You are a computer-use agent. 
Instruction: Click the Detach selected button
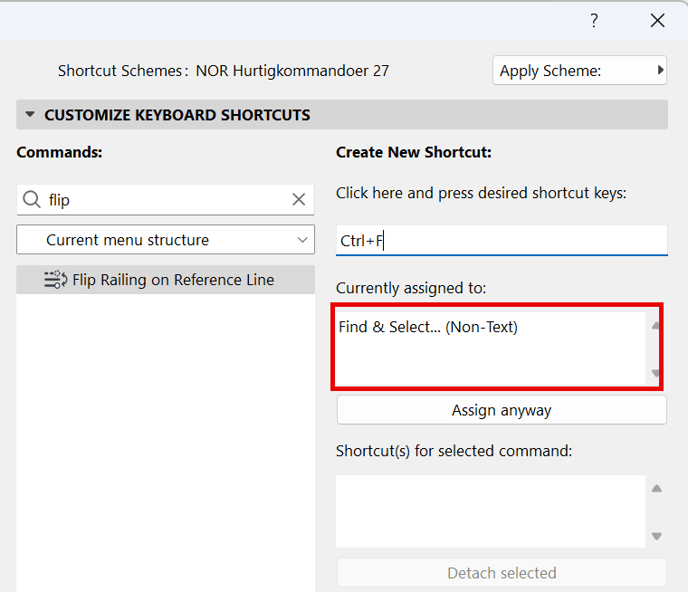(x=502, y=573)
